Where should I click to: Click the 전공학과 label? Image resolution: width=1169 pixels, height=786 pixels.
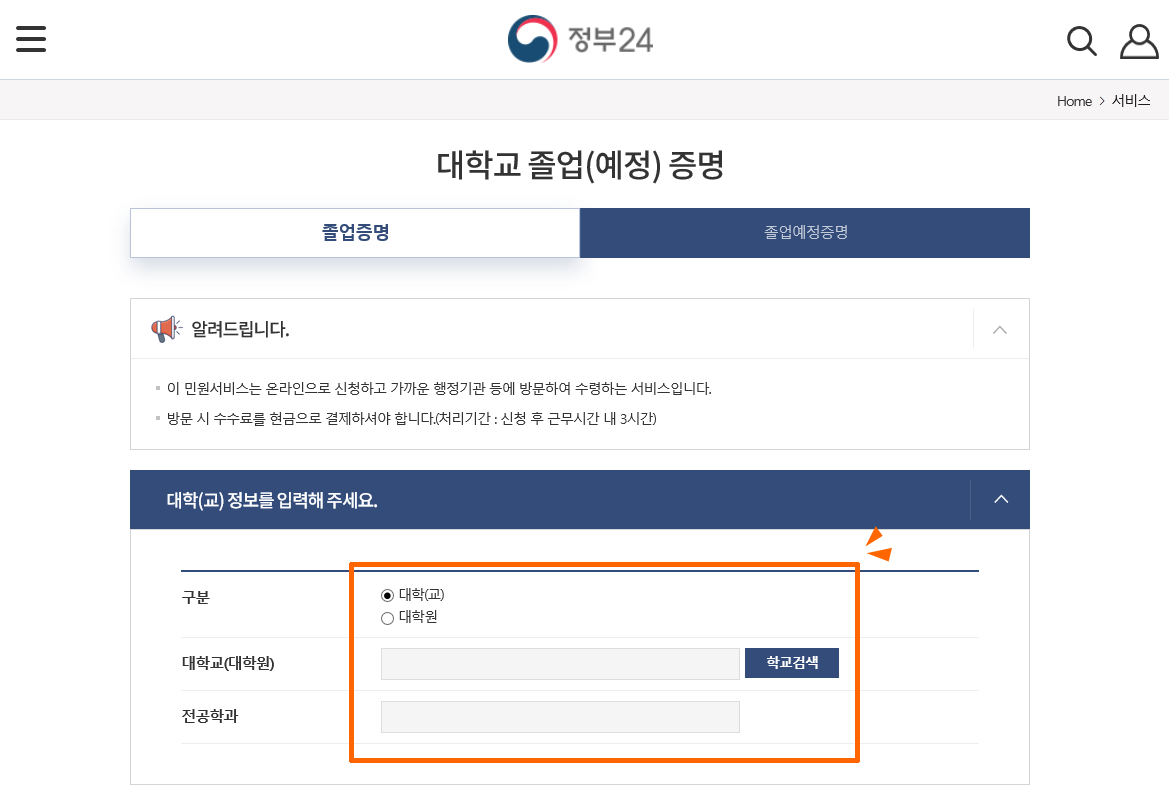209,716
